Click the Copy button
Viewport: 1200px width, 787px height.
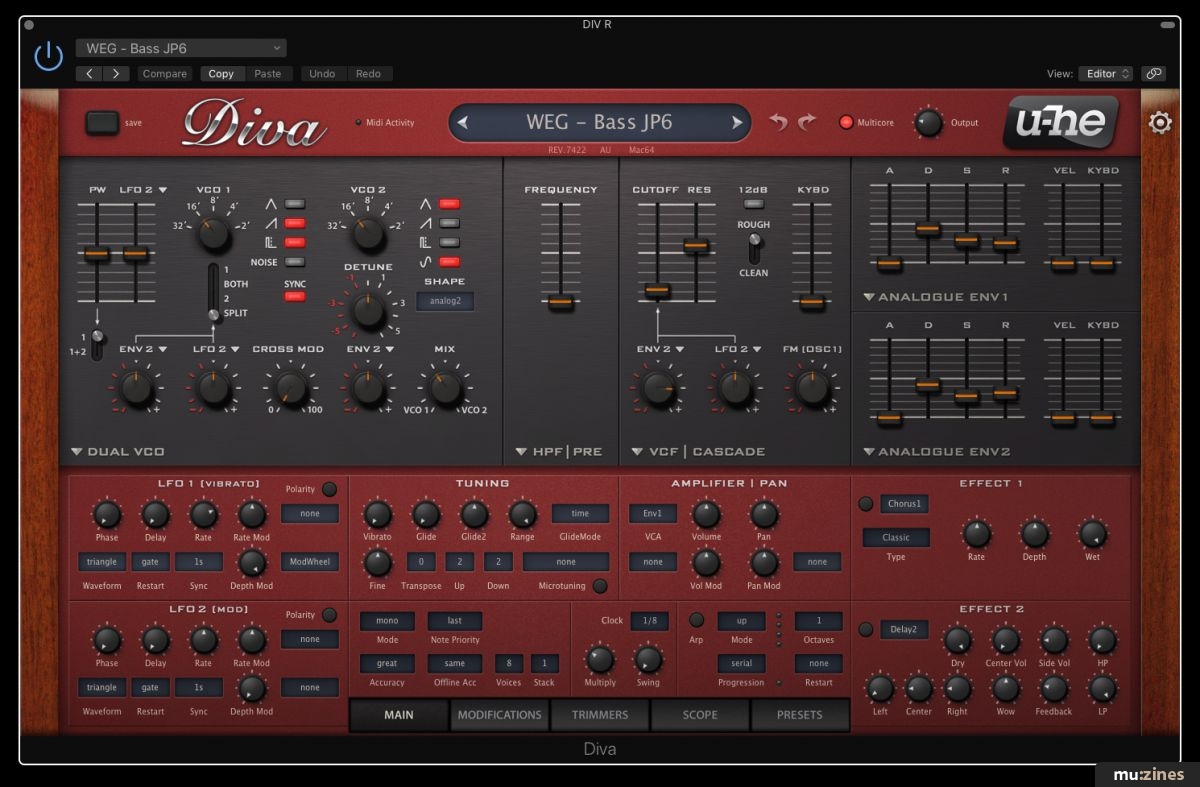(x=221, y=74)
